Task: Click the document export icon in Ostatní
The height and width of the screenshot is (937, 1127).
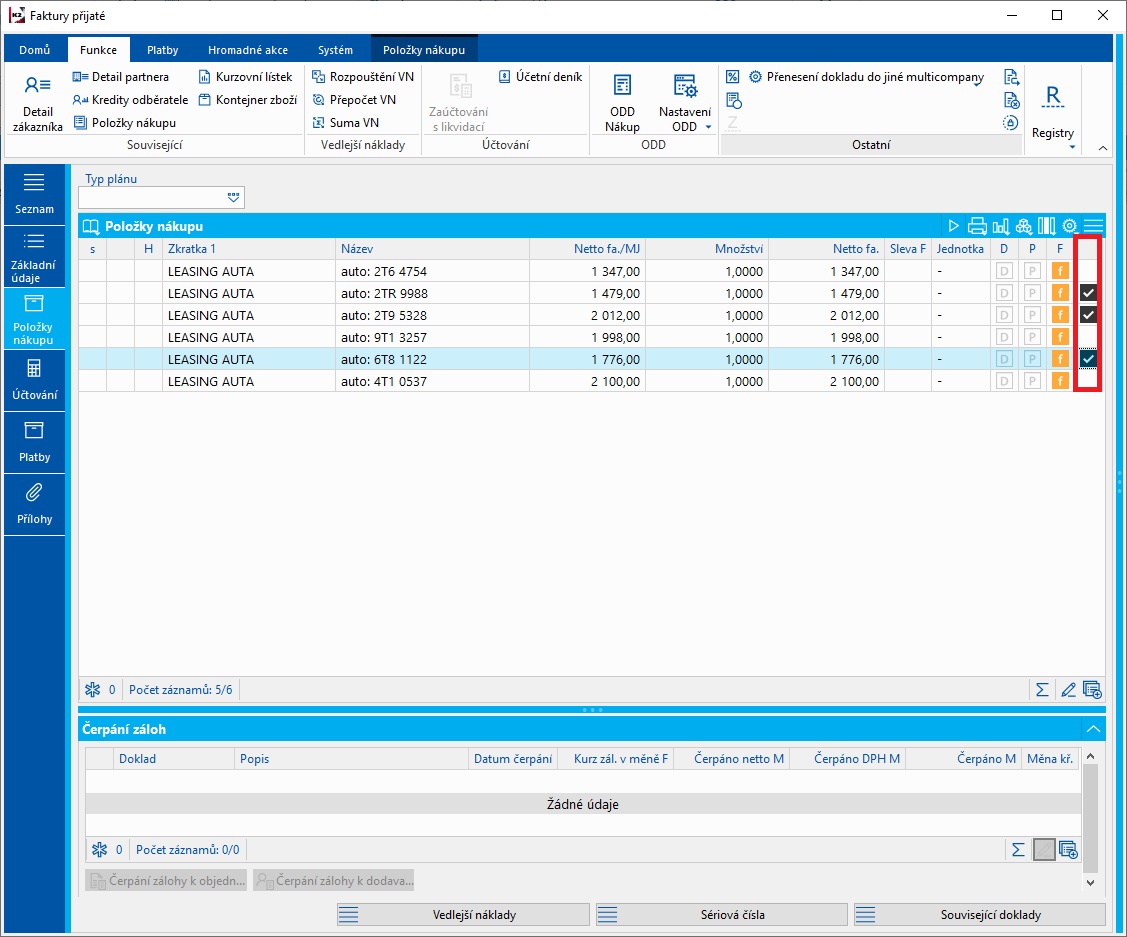Action: click(1011, 77)
